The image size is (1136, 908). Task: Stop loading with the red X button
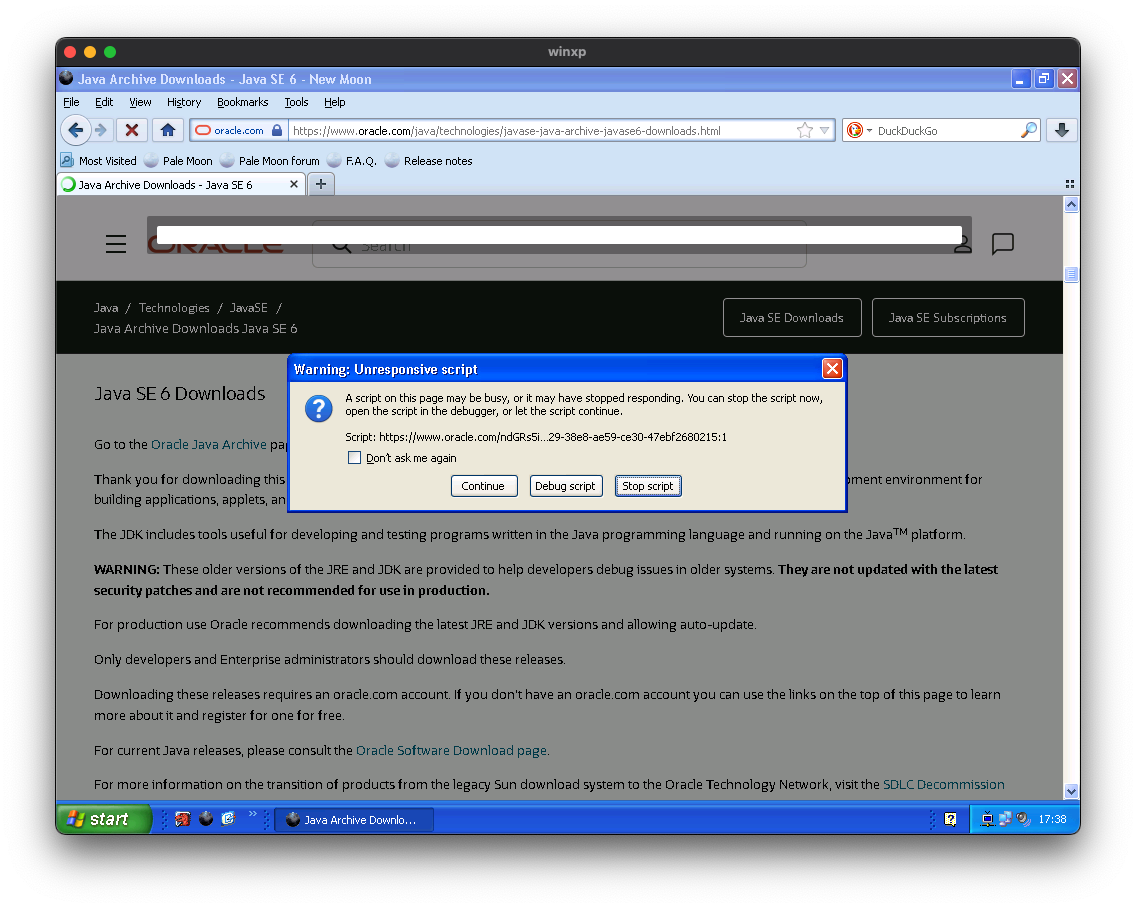pos(132,130)
